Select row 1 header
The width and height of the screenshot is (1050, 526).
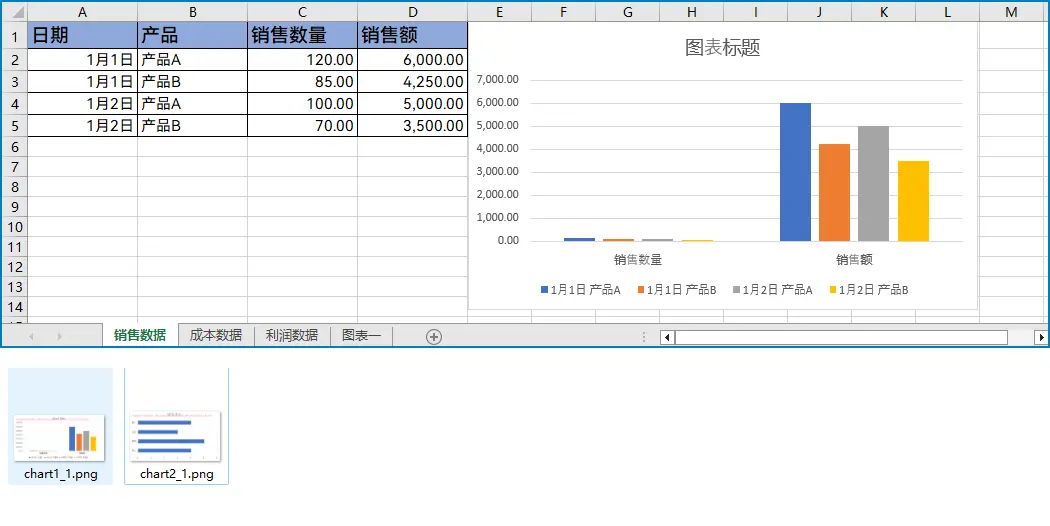(14, 35)
